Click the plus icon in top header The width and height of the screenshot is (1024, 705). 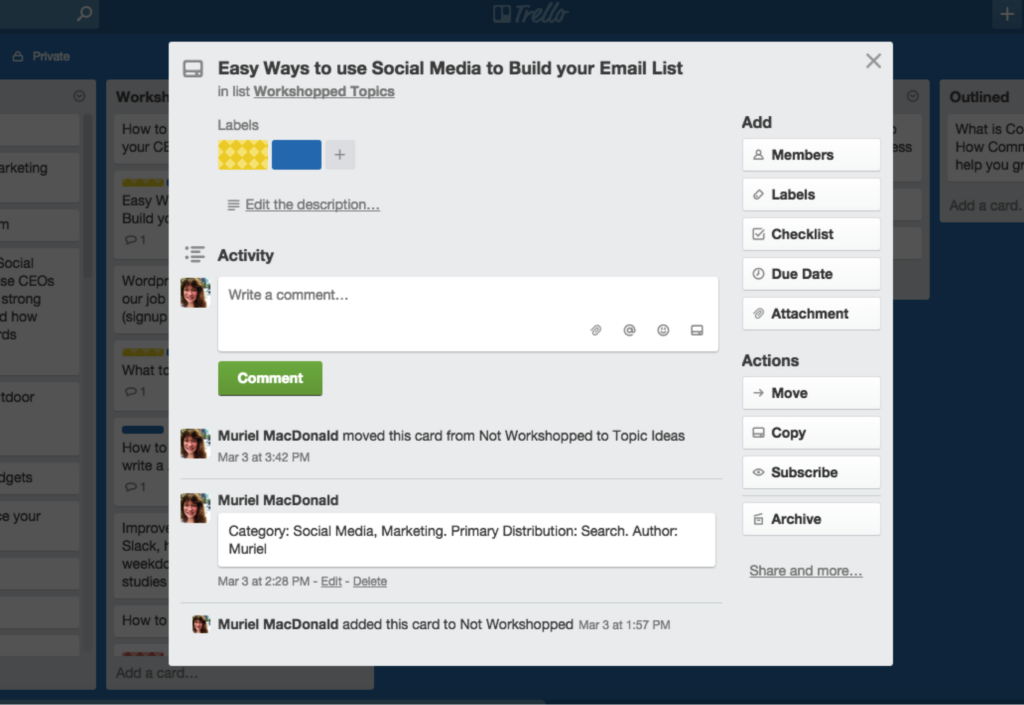pos(1006,14)
